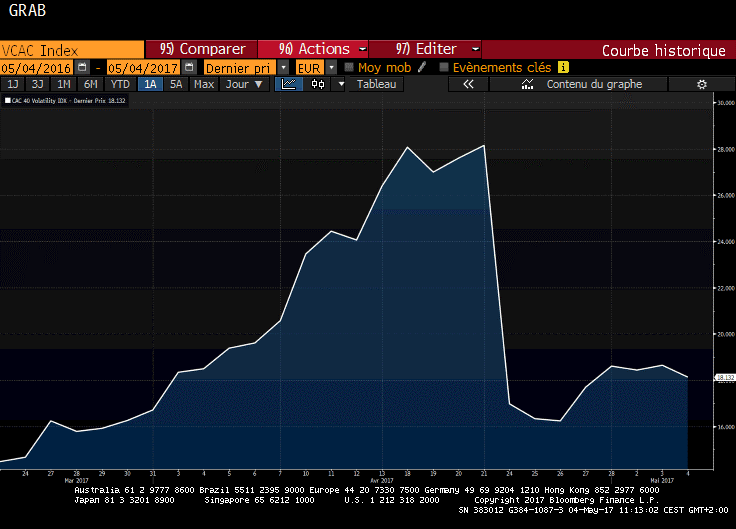The width and height of the screenshot is (736, 529).
Task: Open the 95) Comparer menu
Action: pos(202,49)
